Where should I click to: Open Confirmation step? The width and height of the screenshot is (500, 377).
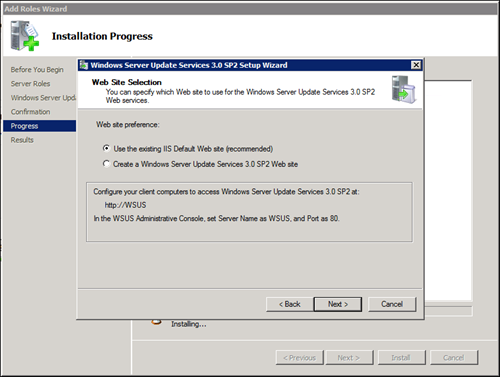point(30,112)
